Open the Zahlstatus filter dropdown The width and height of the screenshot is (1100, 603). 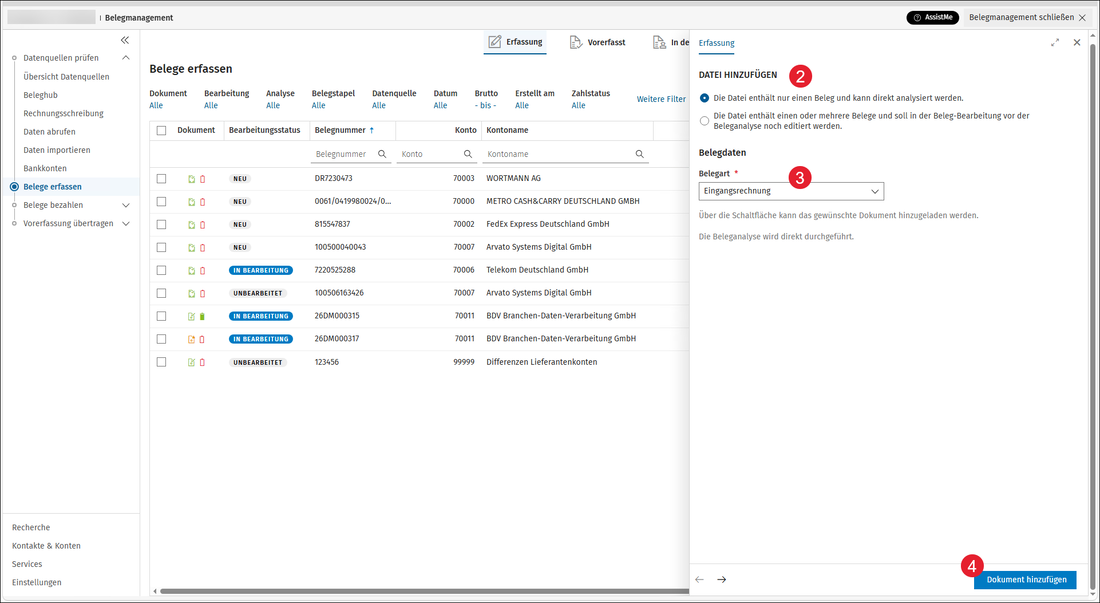(x=579, y=105)
